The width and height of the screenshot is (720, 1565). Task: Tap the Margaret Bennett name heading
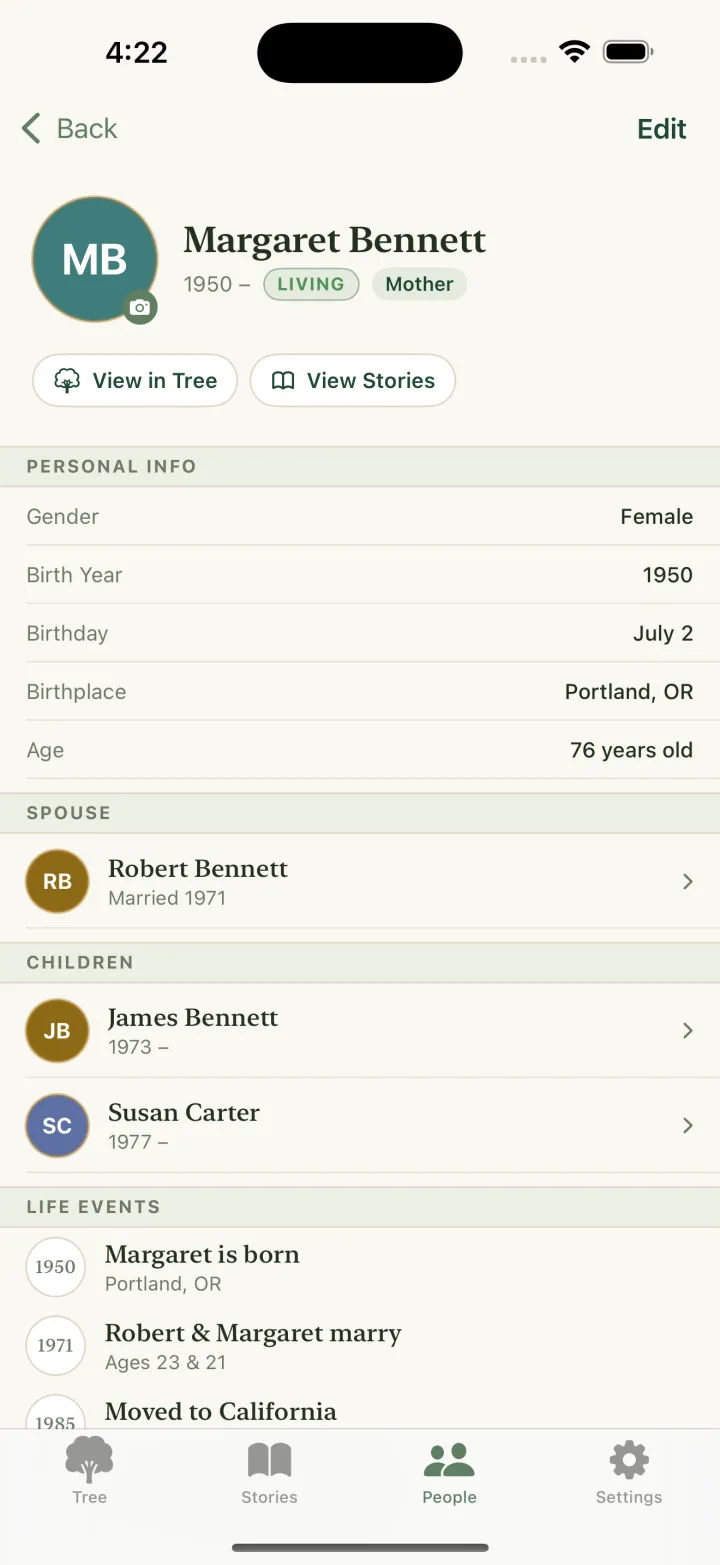pos(335,240)
